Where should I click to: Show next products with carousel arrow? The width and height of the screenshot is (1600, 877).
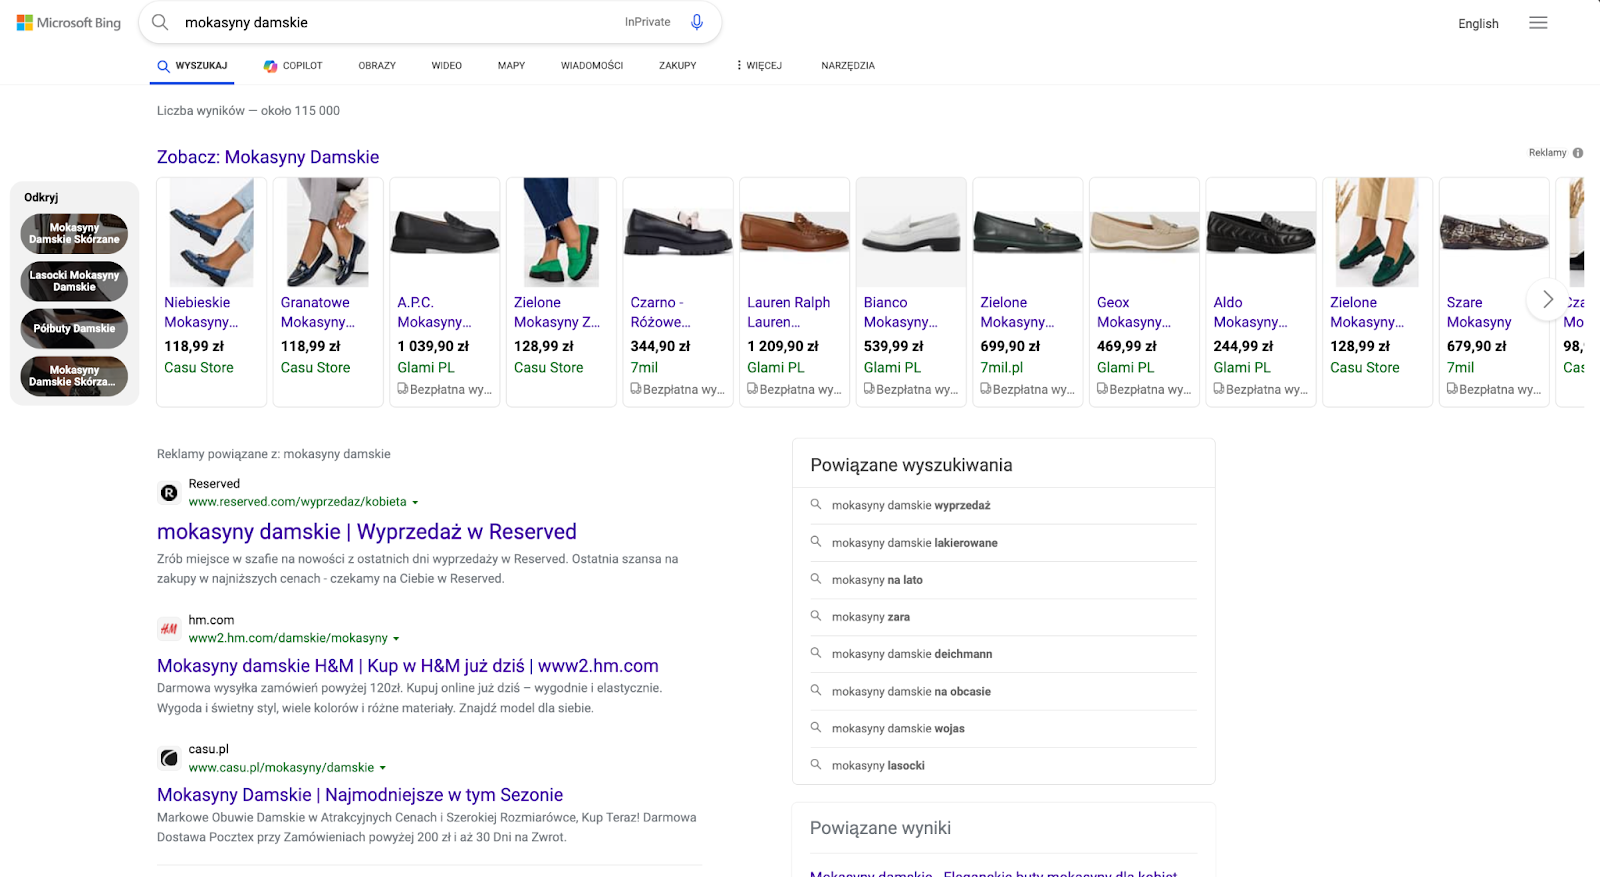1547,299
